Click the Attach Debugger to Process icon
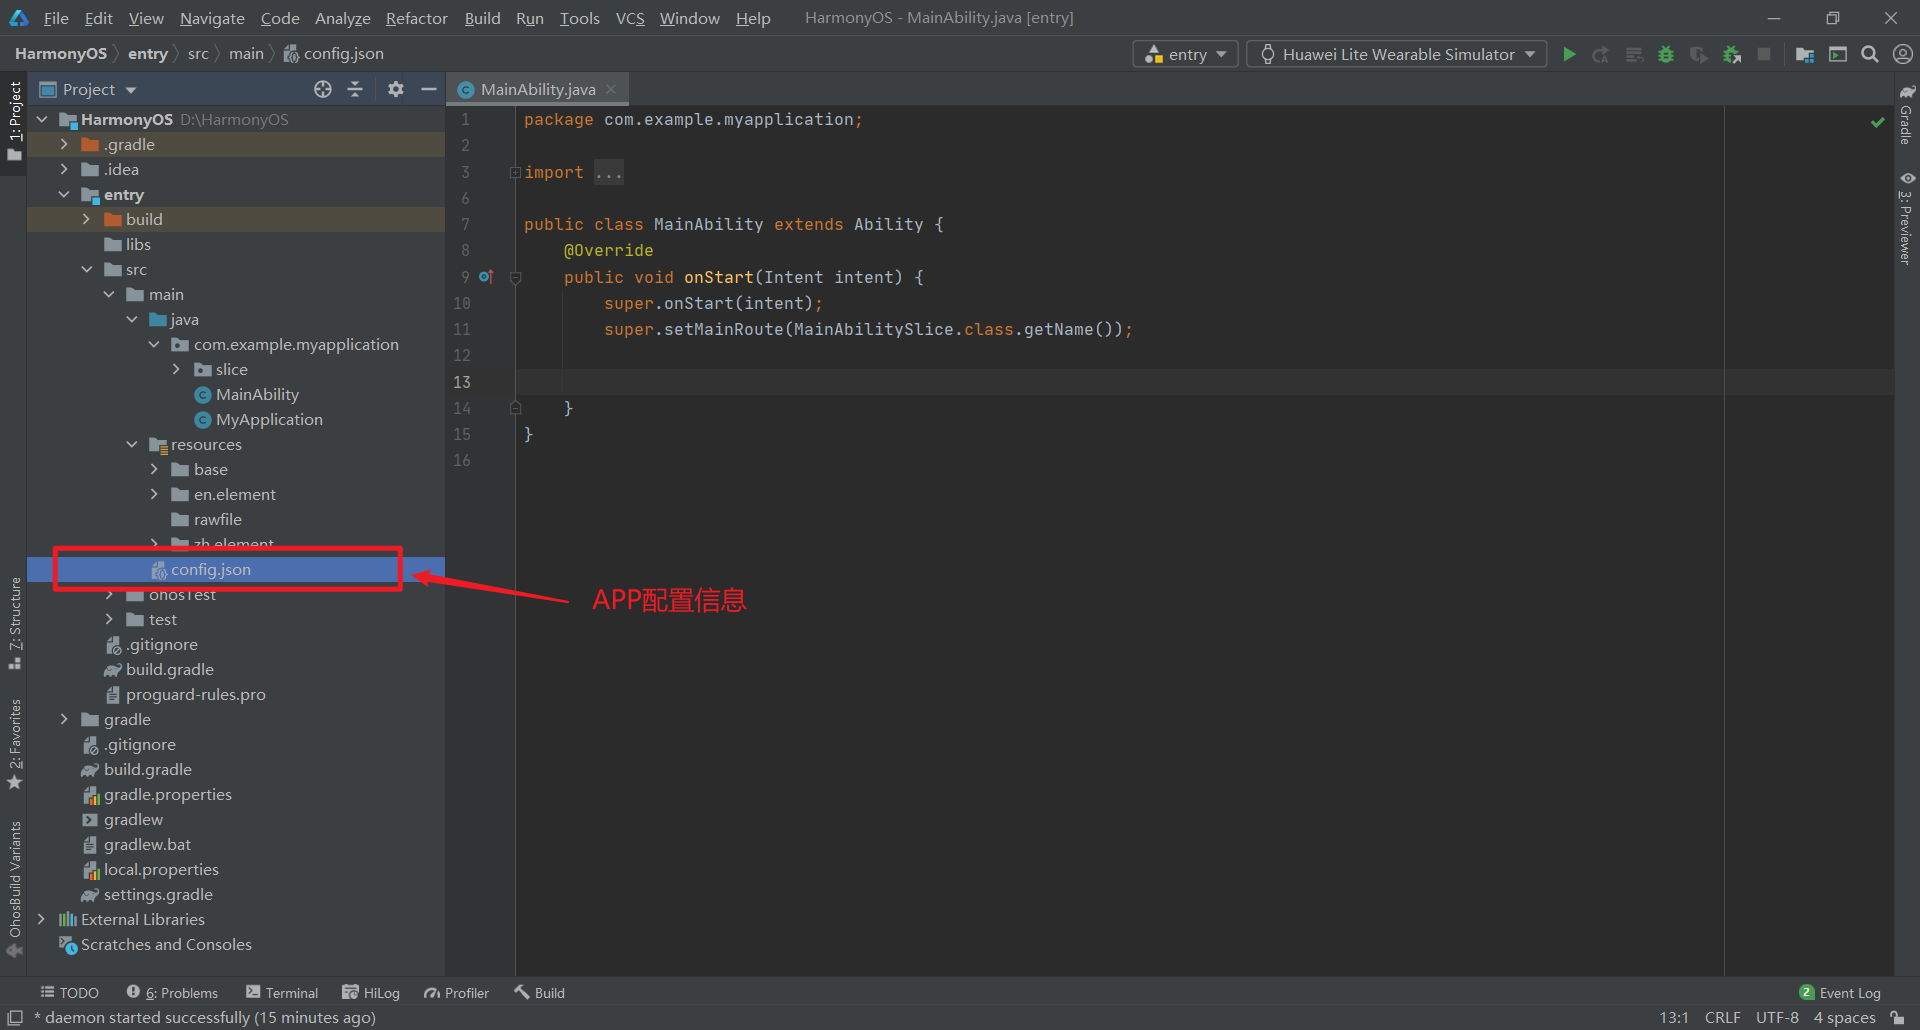 click(1732, 54)
